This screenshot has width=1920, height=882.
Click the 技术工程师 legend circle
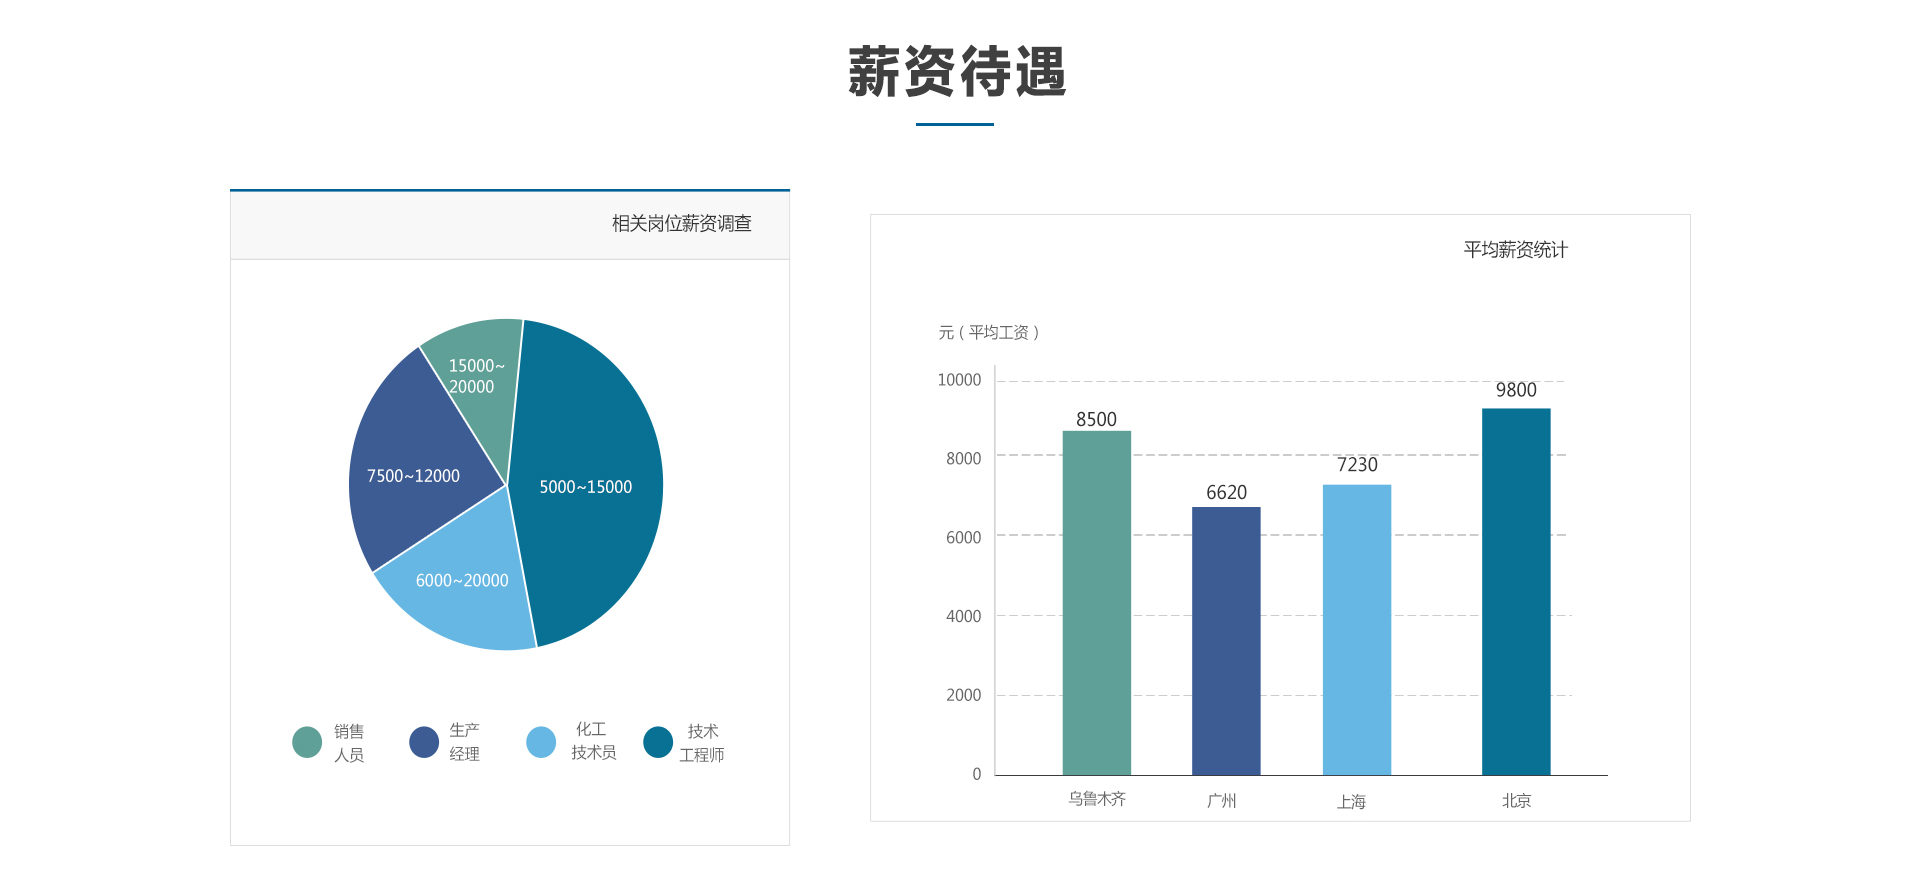(x=658, y=742)
